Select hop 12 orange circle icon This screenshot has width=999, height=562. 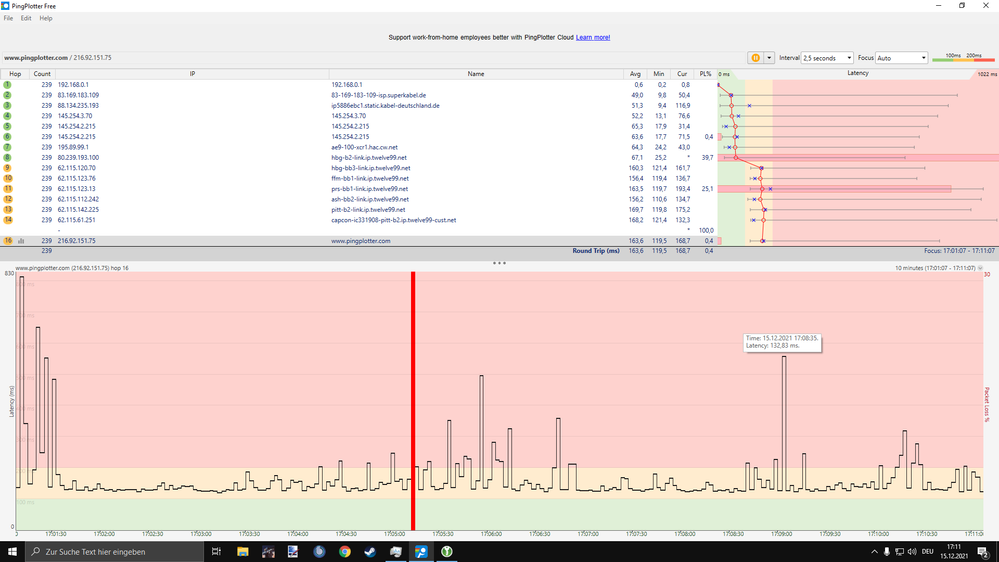(x=8, y=199)
